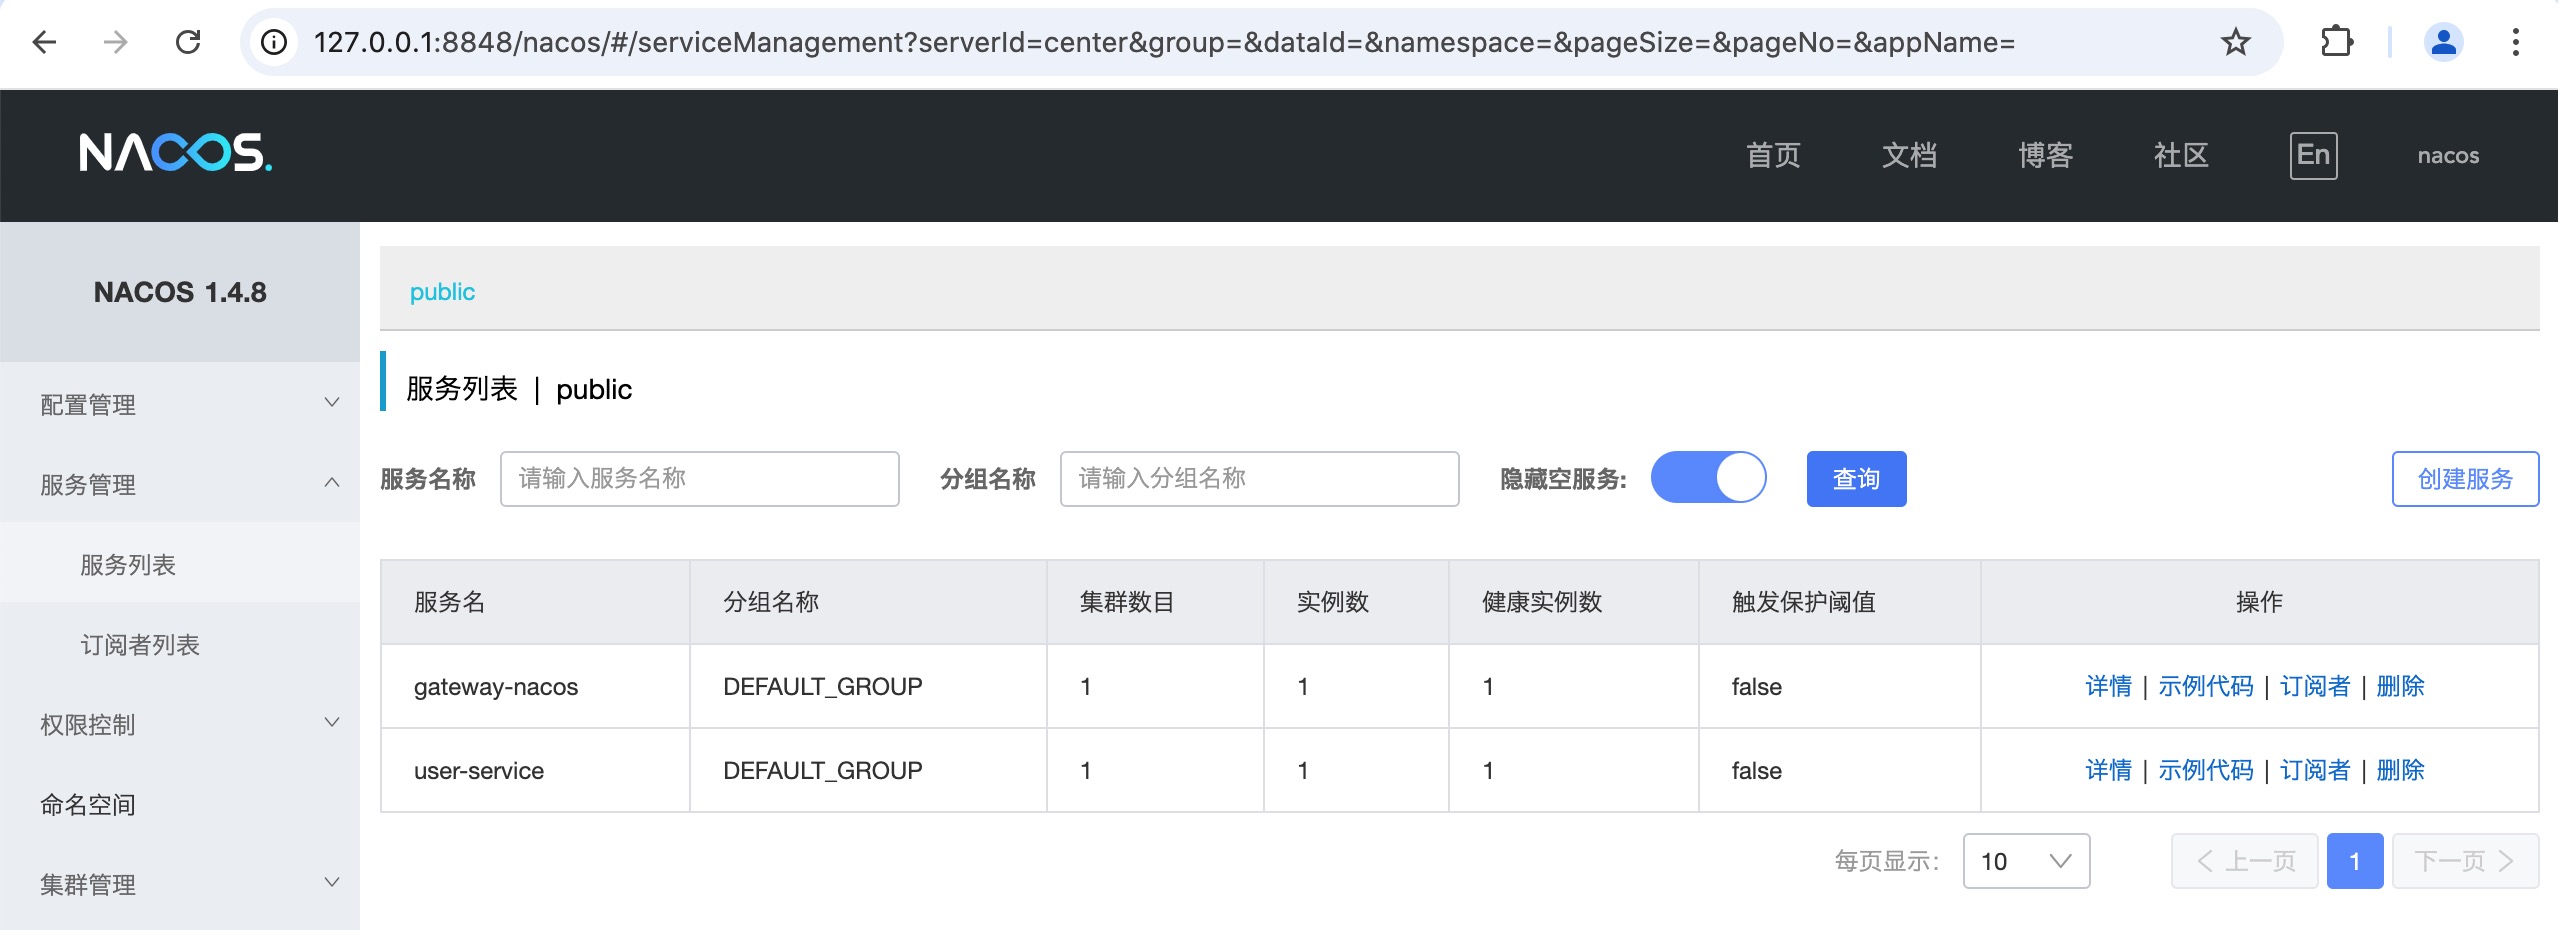The image size is (2559, 930).
Task: Open 示例代码 for user-service
Action: coord(2205,770)
